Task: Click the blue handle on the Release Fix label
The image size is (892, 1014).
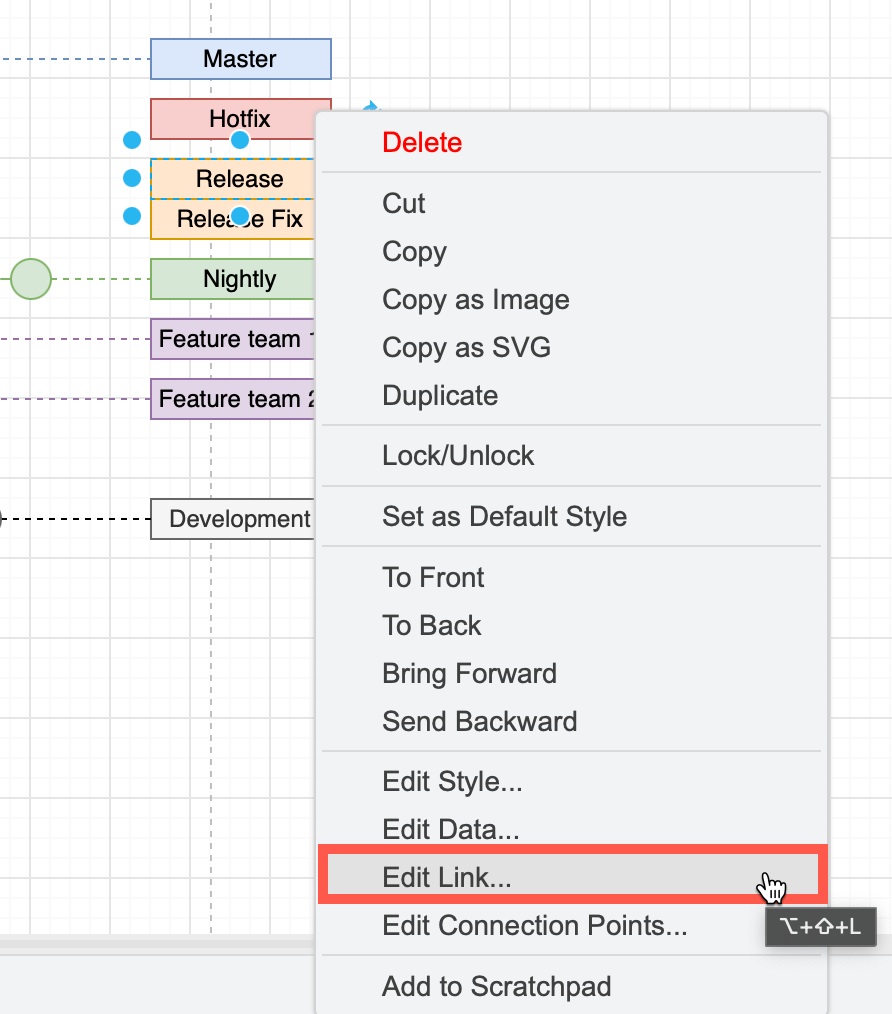Action: (240, 216)
